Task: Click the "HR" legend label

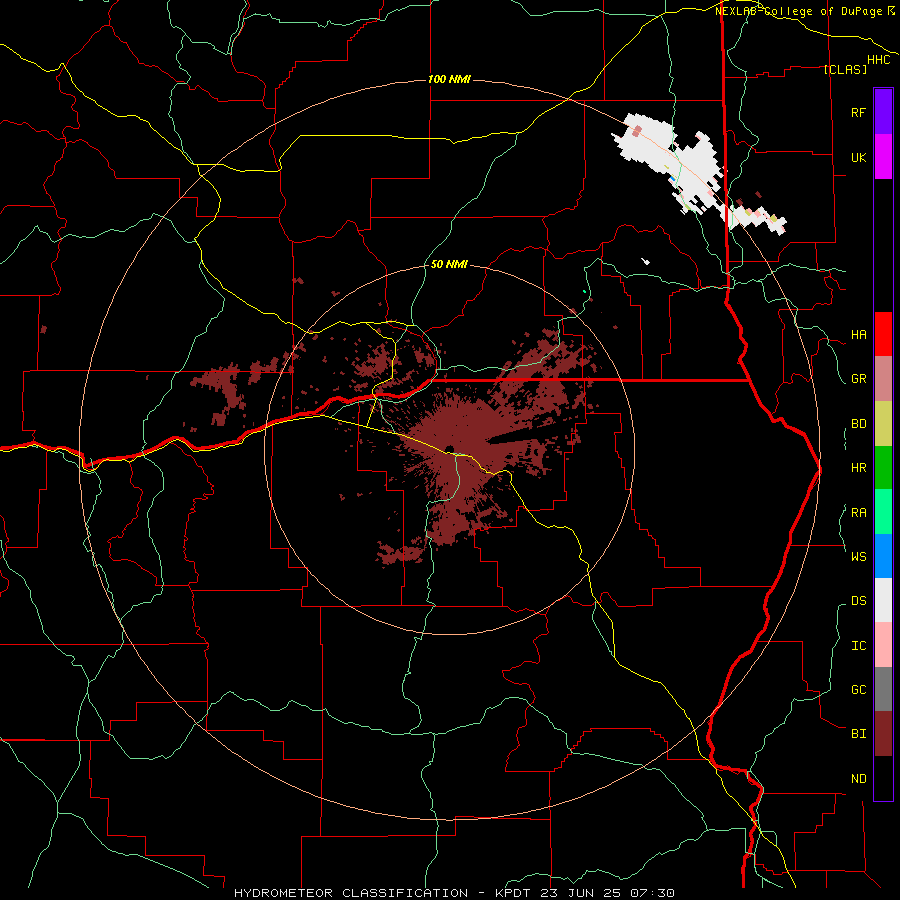Action: (x=858, y=468)
